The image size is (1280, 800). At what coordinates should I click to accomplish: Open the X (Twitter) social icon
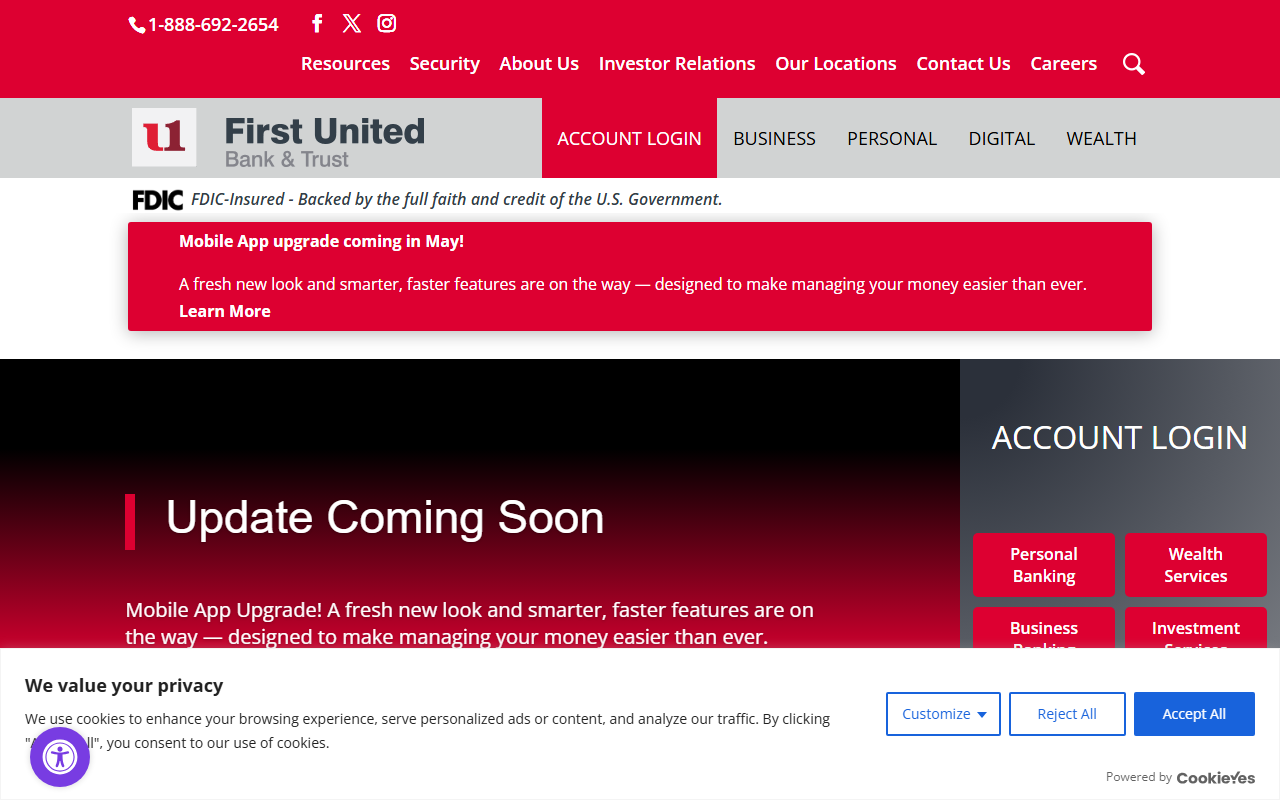[x=352, y=23]
